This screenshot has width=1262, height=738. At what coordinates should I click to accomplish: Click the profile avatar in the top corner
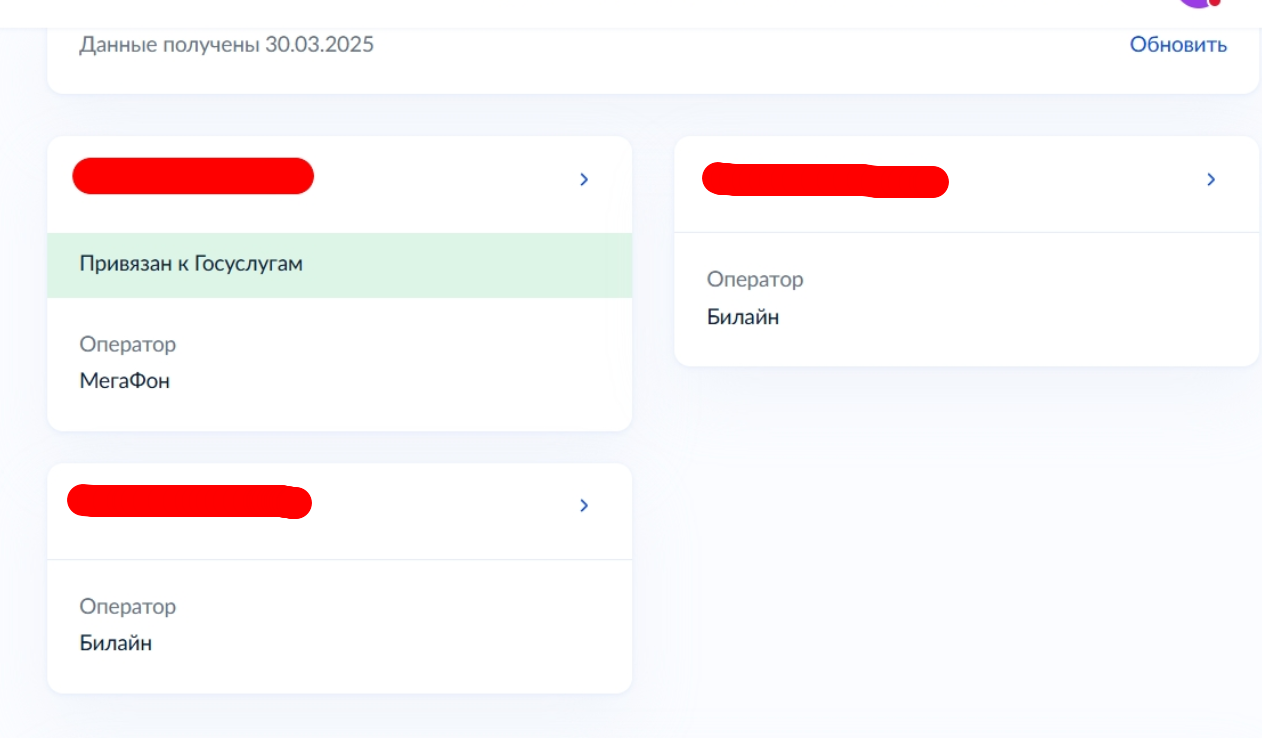coord(1194,3)
